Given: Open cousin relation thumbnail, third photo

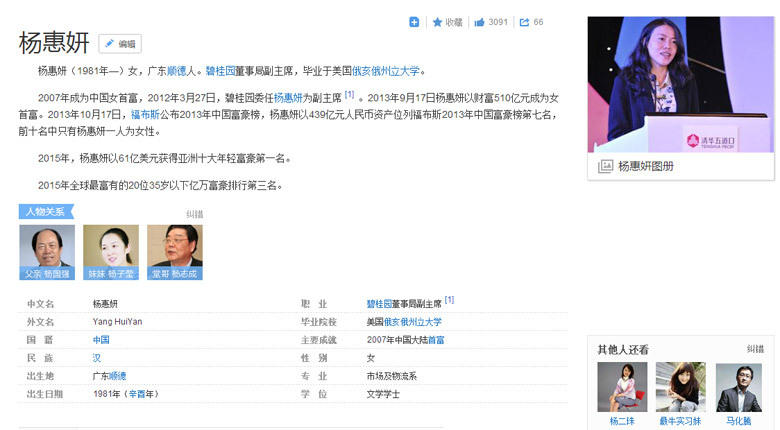Looking at the screenshot, I should (x=175, y=252).
